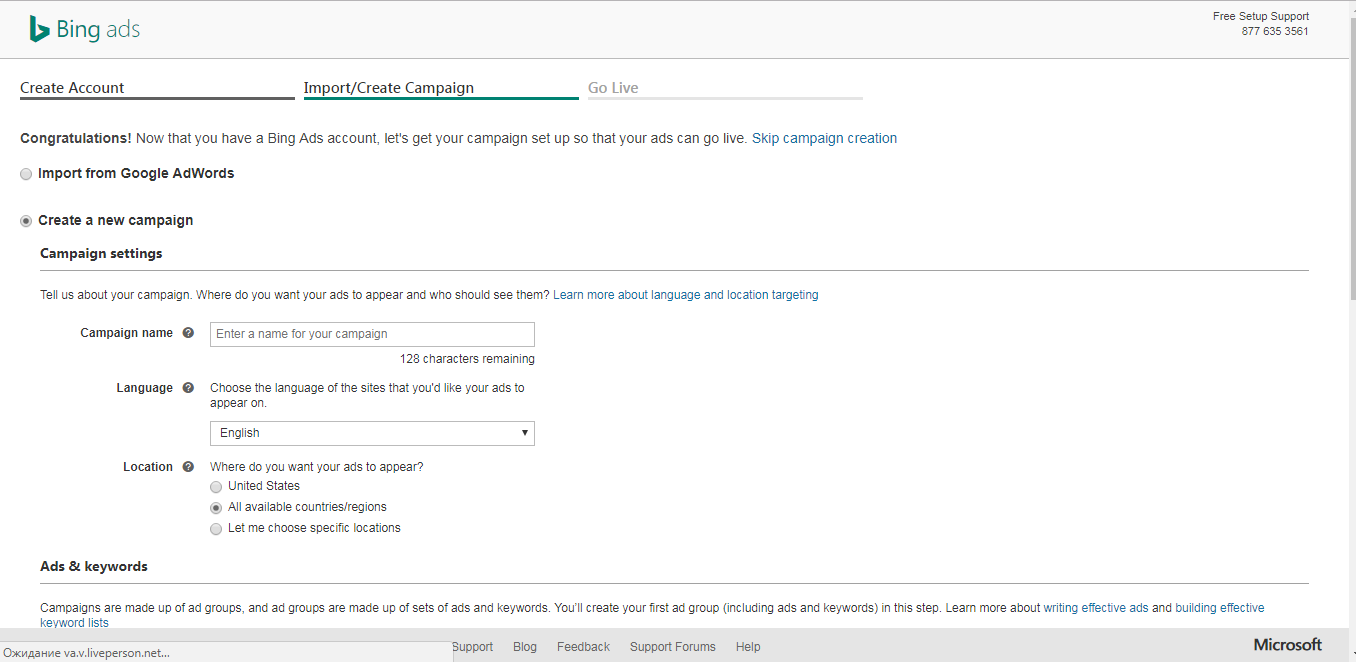Click the Campaign name input field
Screen dimensions: 1356x662
pos(372,334)
